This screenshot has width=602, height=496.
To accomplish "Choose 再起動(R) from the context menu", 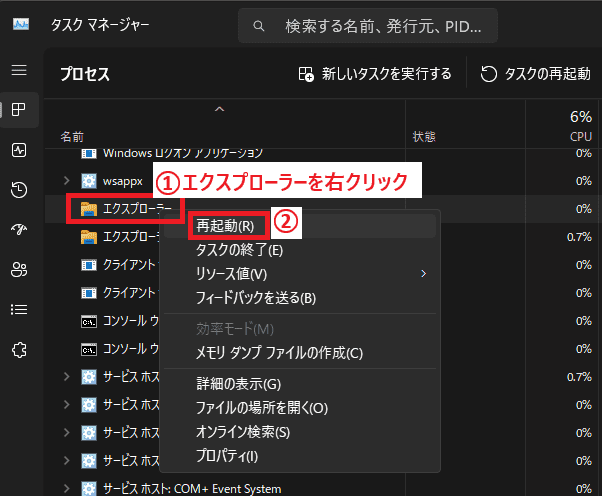I will click(x=224, y=226).
